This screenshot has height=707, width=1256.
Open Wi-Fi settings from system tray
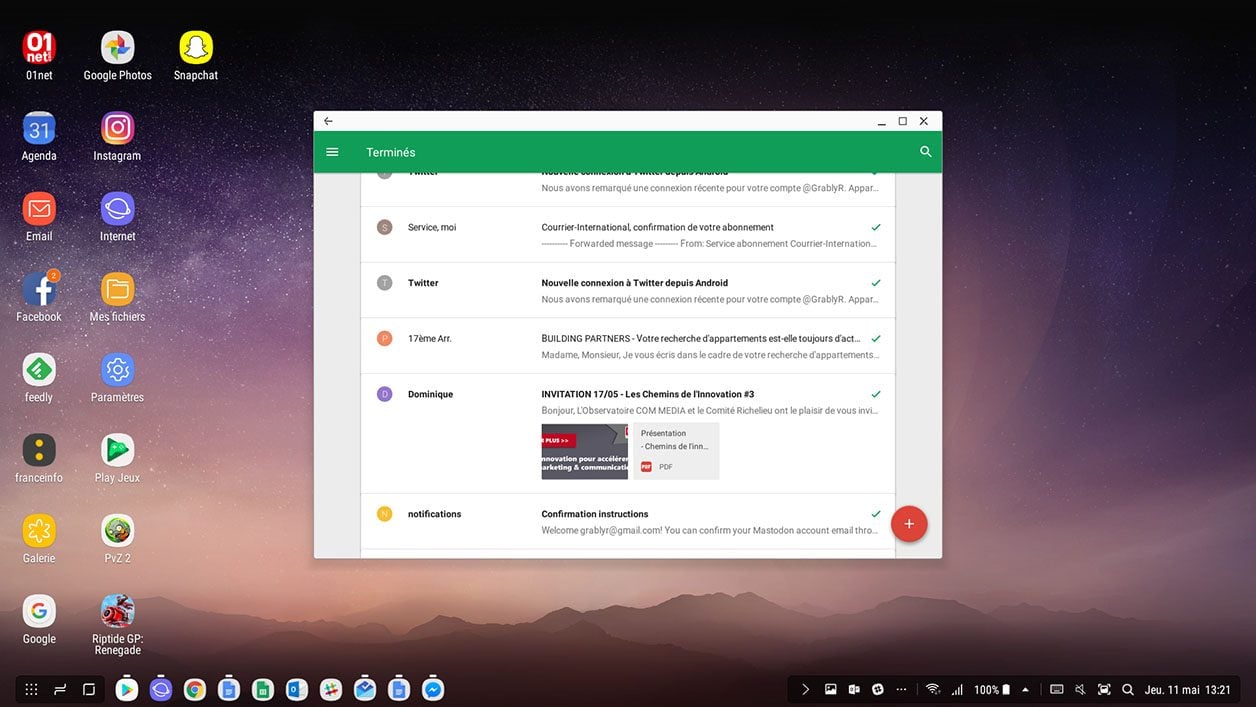point(933,689)
